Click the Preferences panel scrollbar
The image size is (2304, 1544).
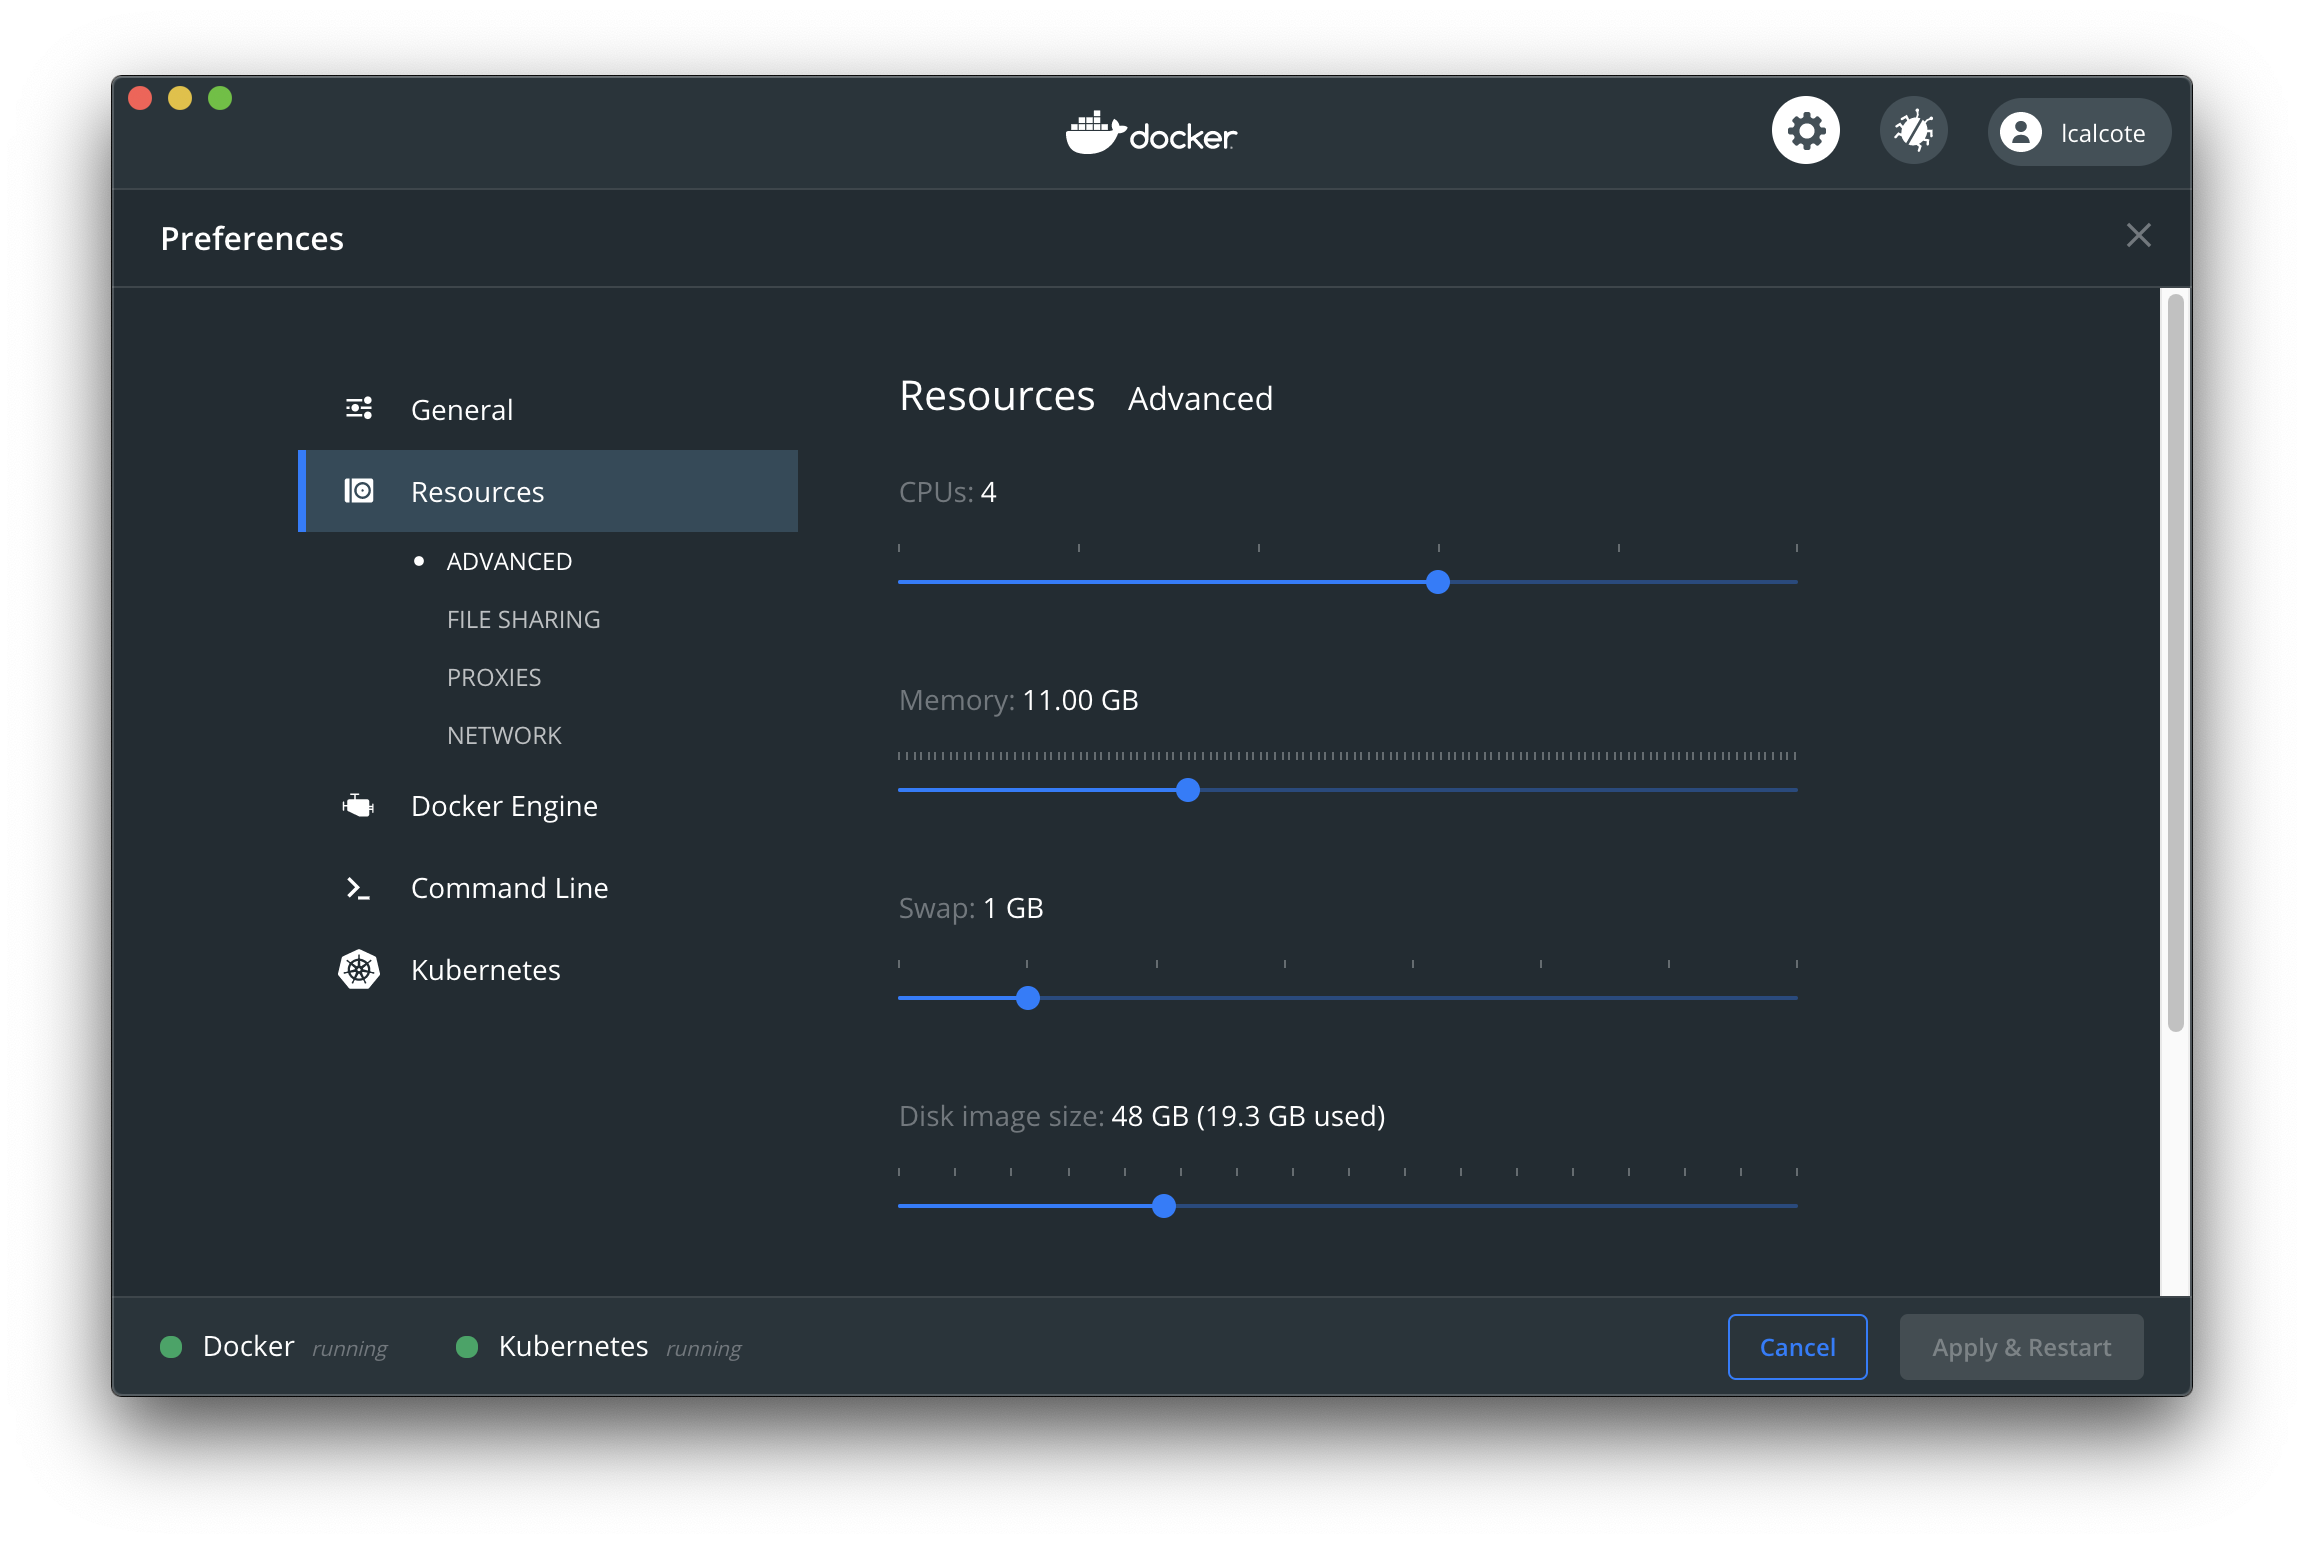coord(2175,662)
